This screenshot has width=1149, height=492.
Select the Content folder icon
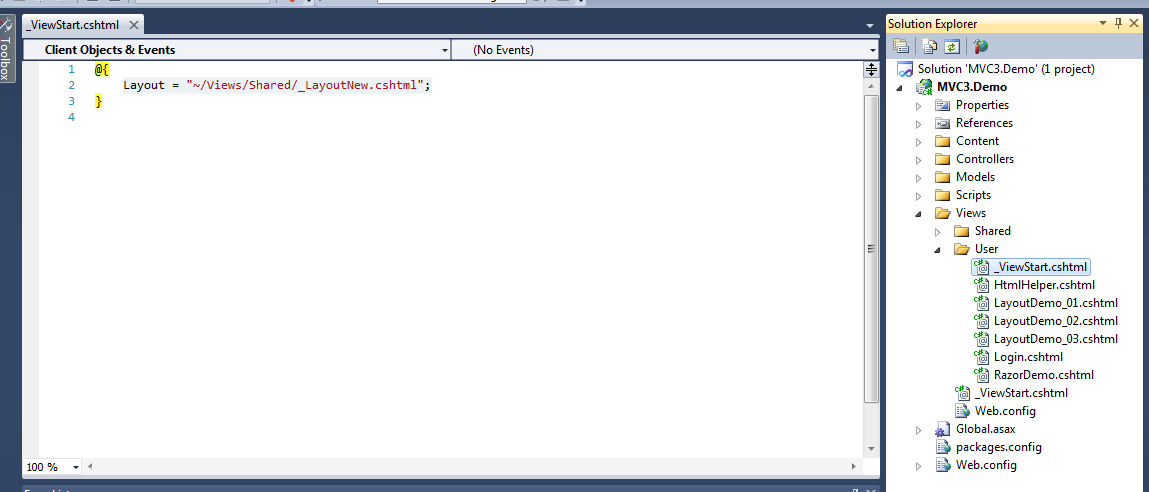click(x=942, y=142)
